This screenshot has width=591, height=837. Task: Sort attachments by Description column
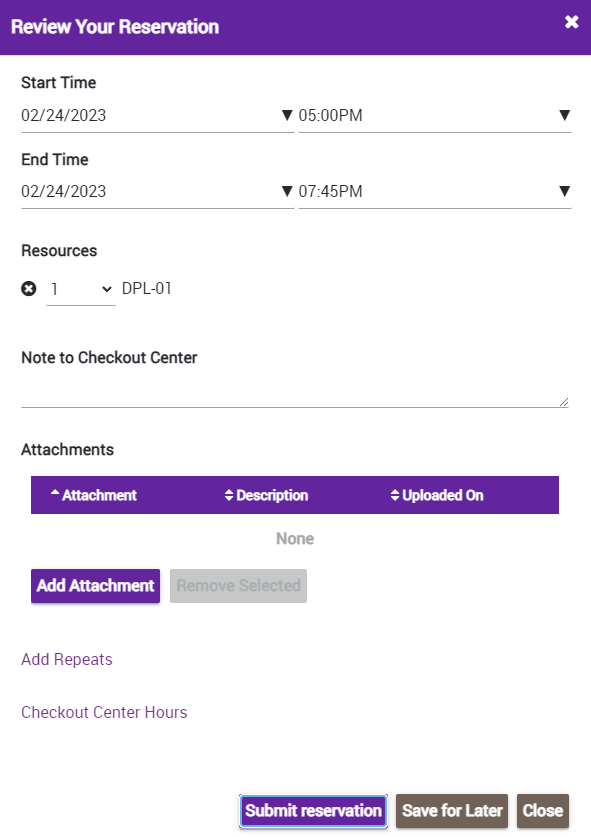(266, 495)
